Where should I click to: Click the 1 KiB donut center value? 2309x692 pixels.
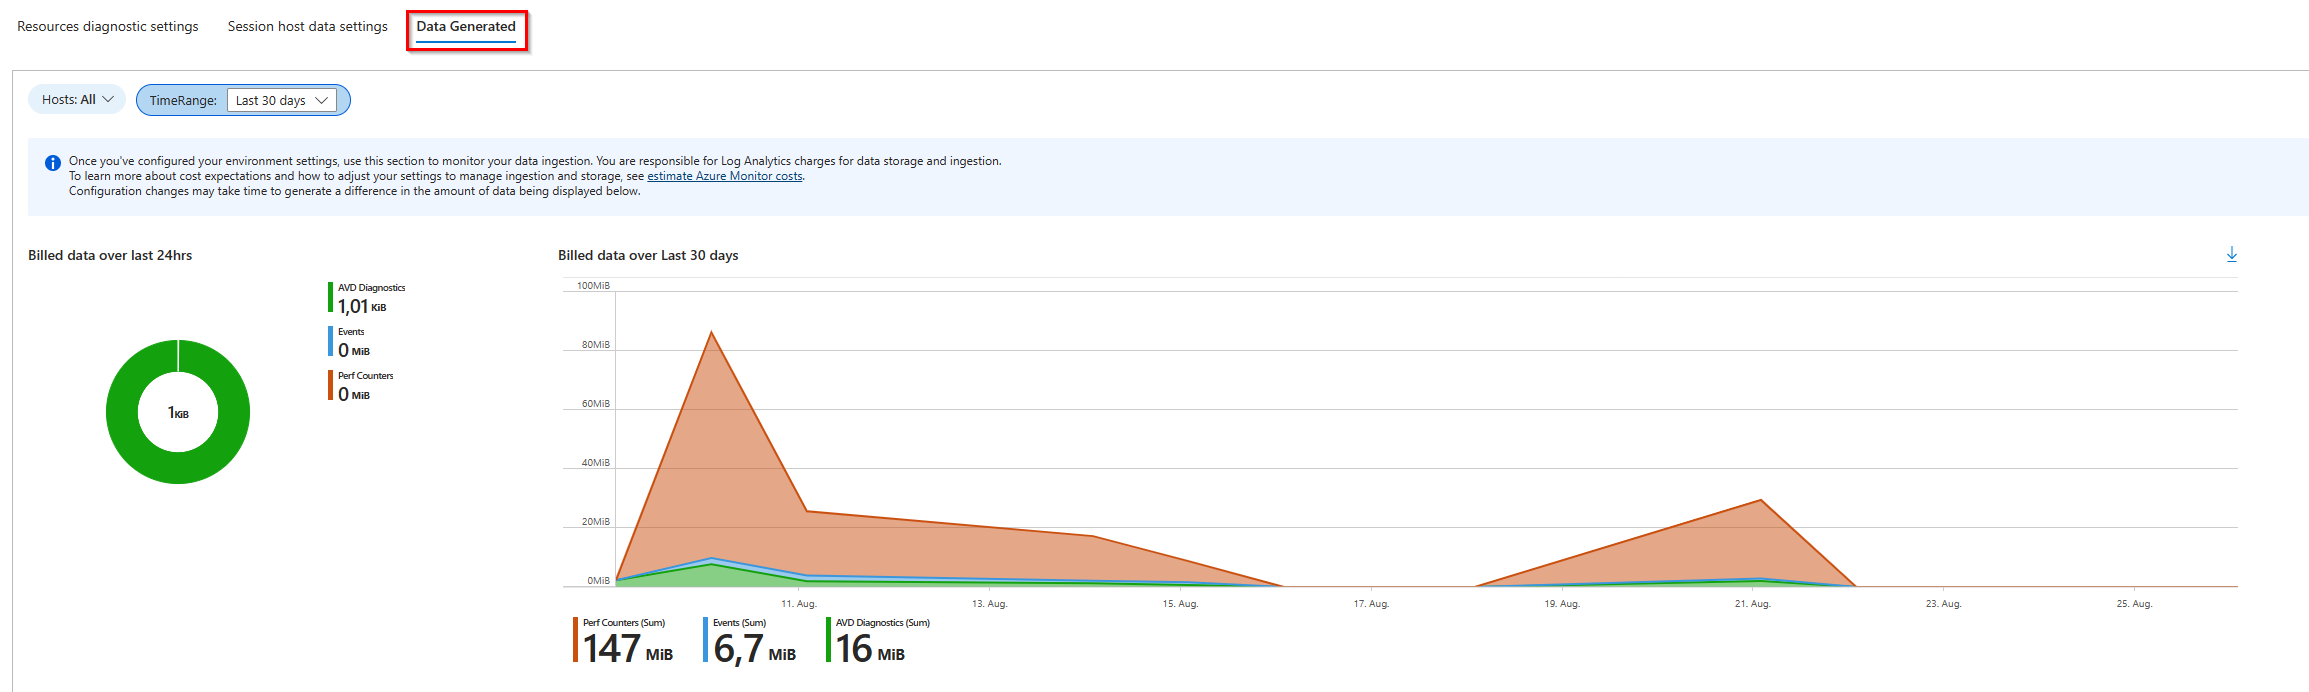point(178,413)
